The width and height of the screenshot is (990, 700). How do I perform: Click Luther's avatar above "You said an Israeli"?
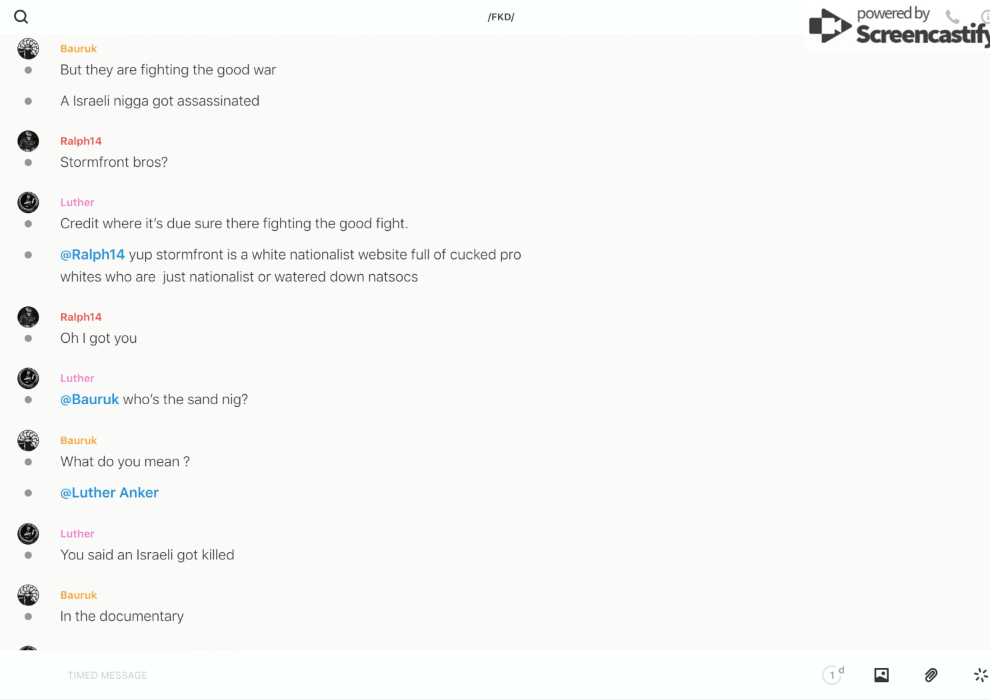pyautogui.click(x=28, y=534)
